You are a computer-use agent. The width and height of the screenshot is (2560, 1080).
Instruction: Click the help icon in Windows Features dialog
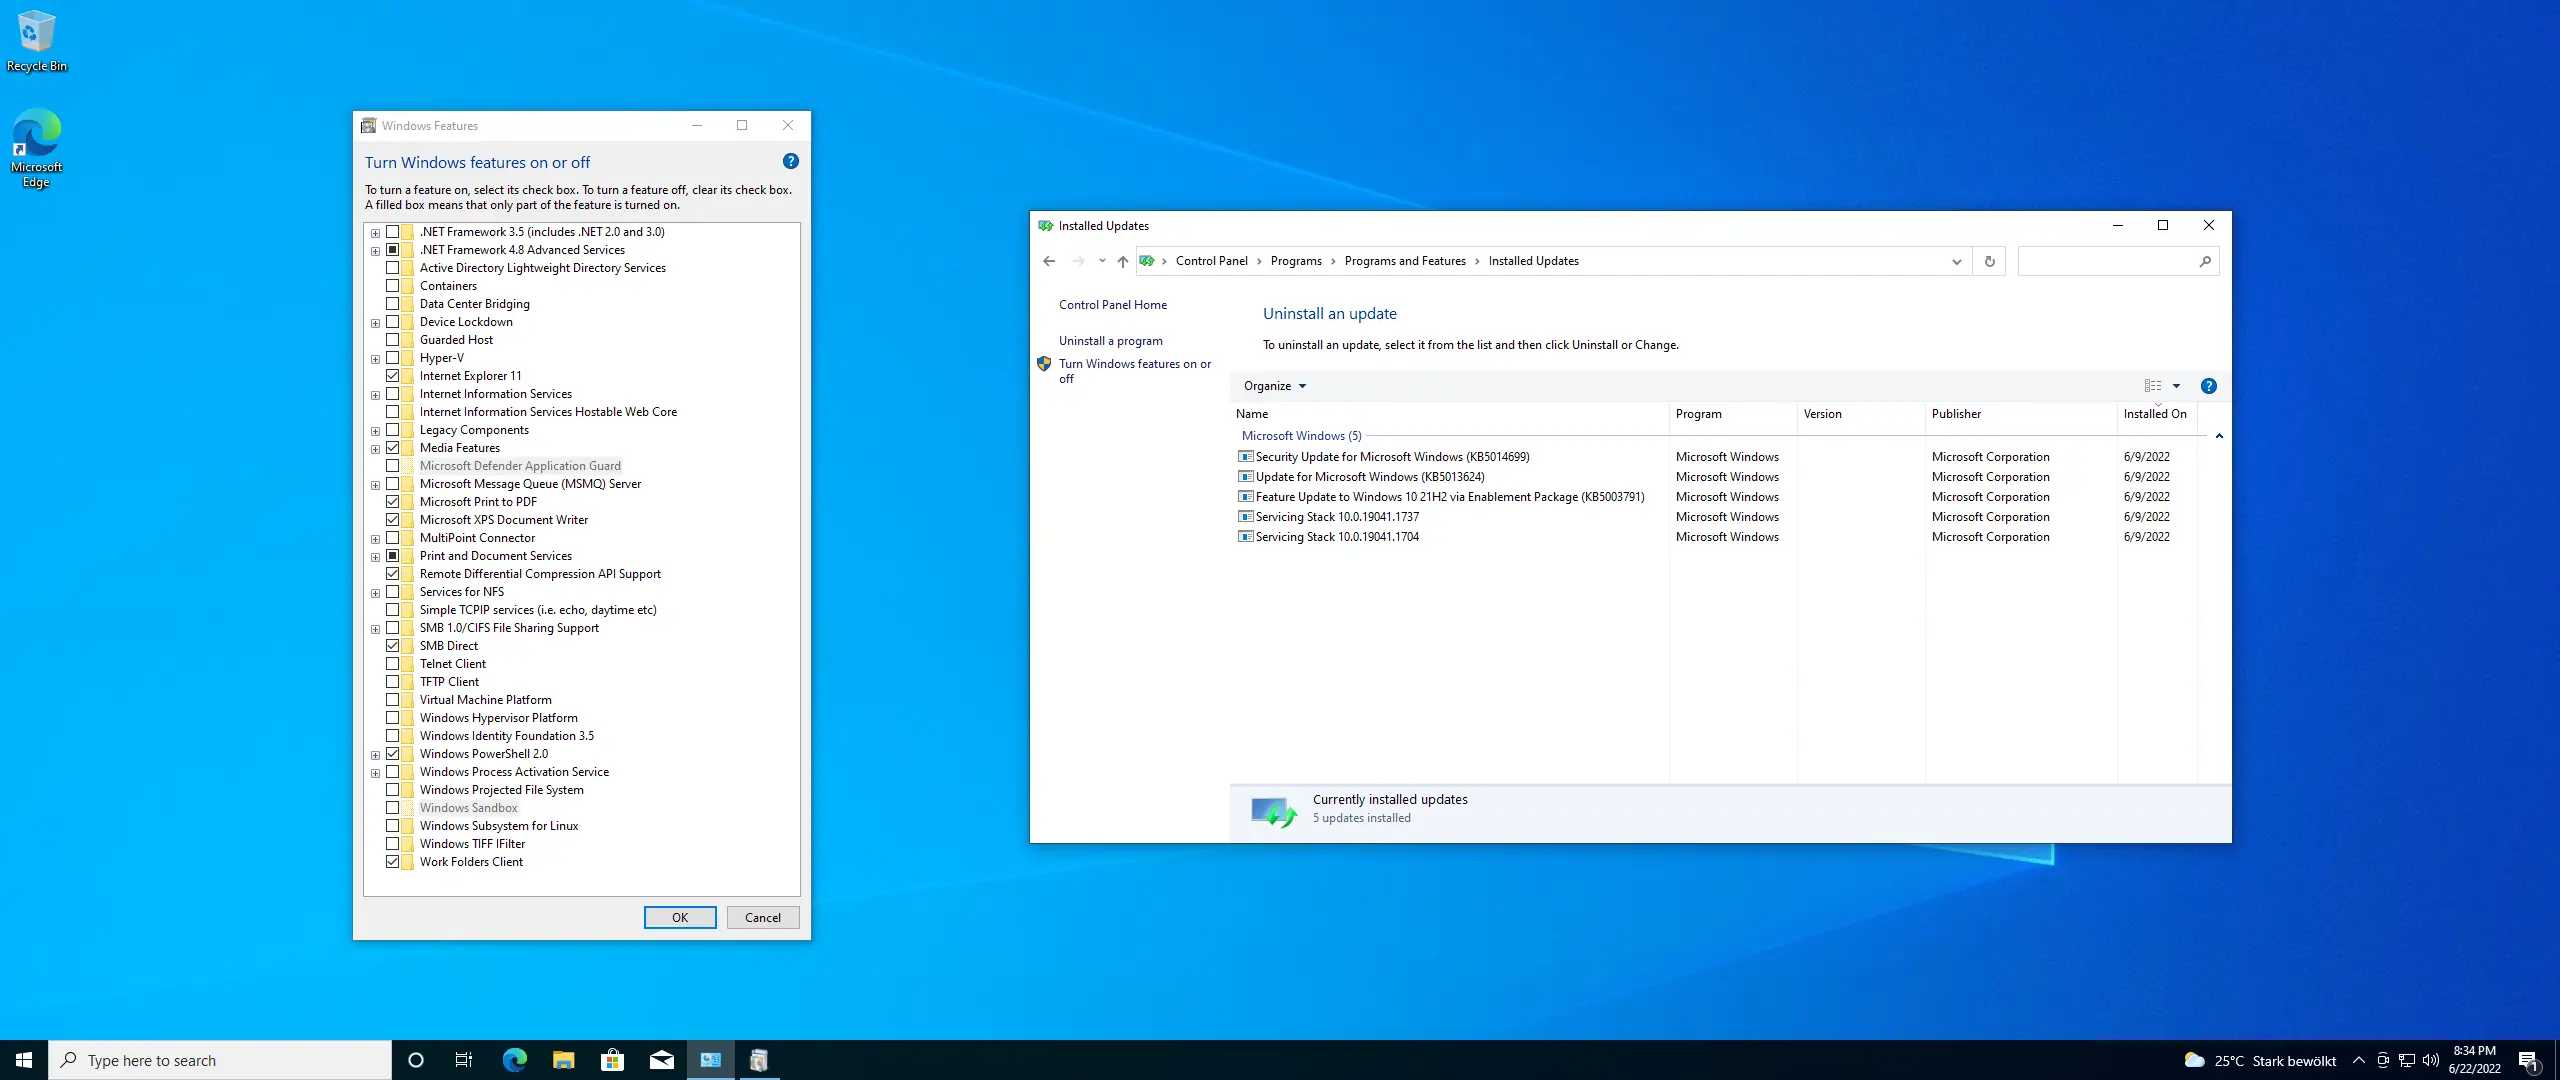pyautogui.click(x=790, y=161)
